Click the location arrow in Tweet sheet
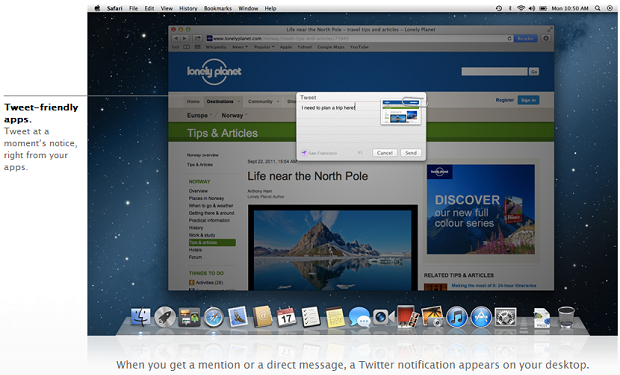Screen dimensions: 620x375 (x=304, y=153)
